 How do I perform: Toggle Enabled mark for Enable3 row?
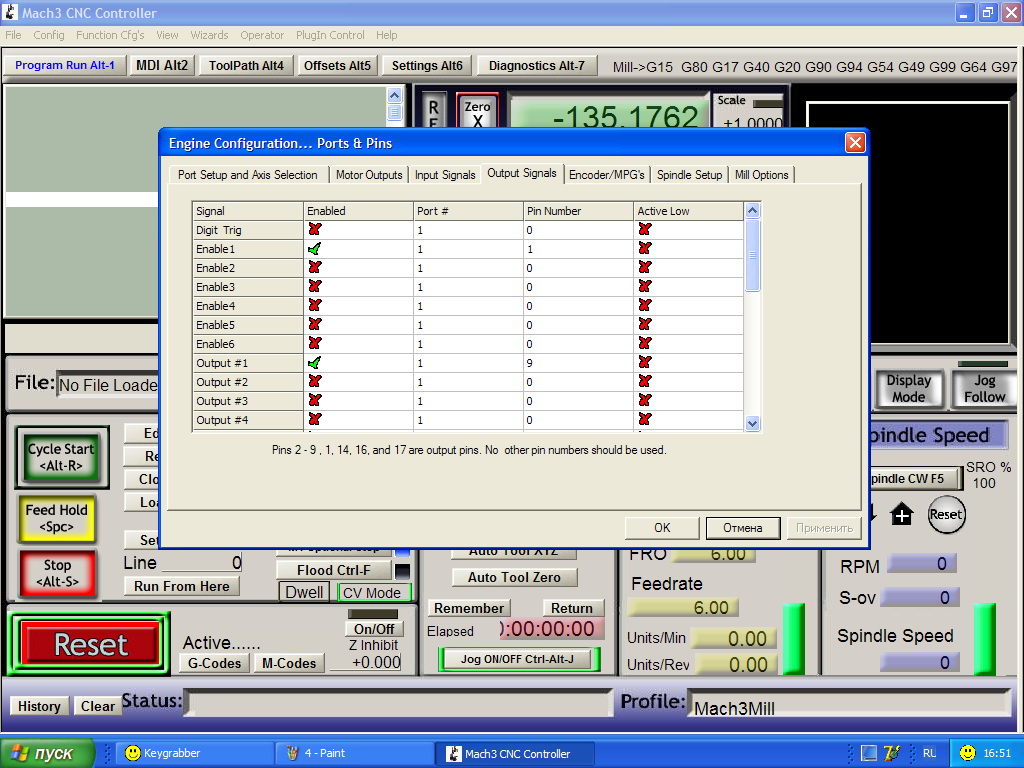[x=315, y=287]
